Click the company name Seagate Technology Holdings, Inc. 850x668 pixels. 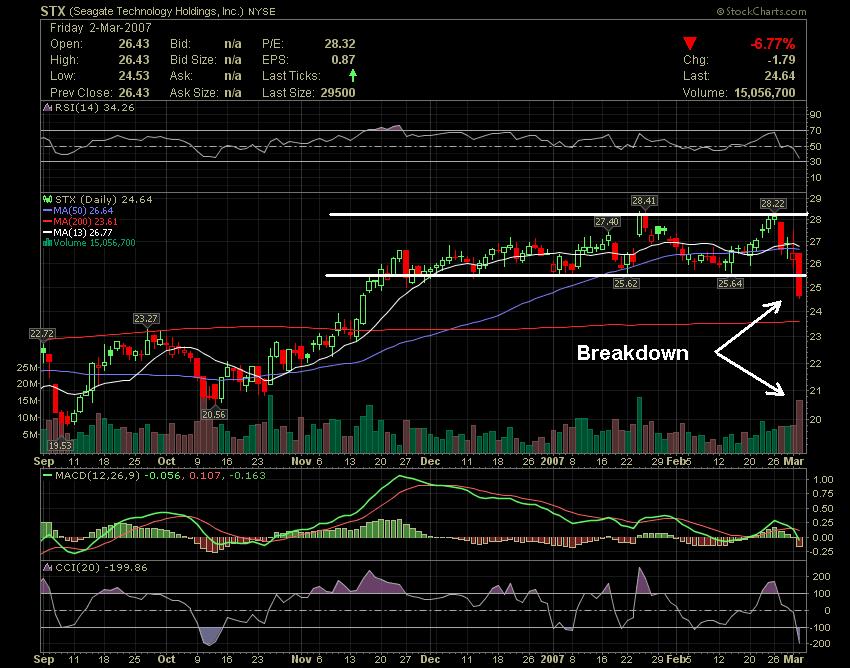(x=157, y=11)
